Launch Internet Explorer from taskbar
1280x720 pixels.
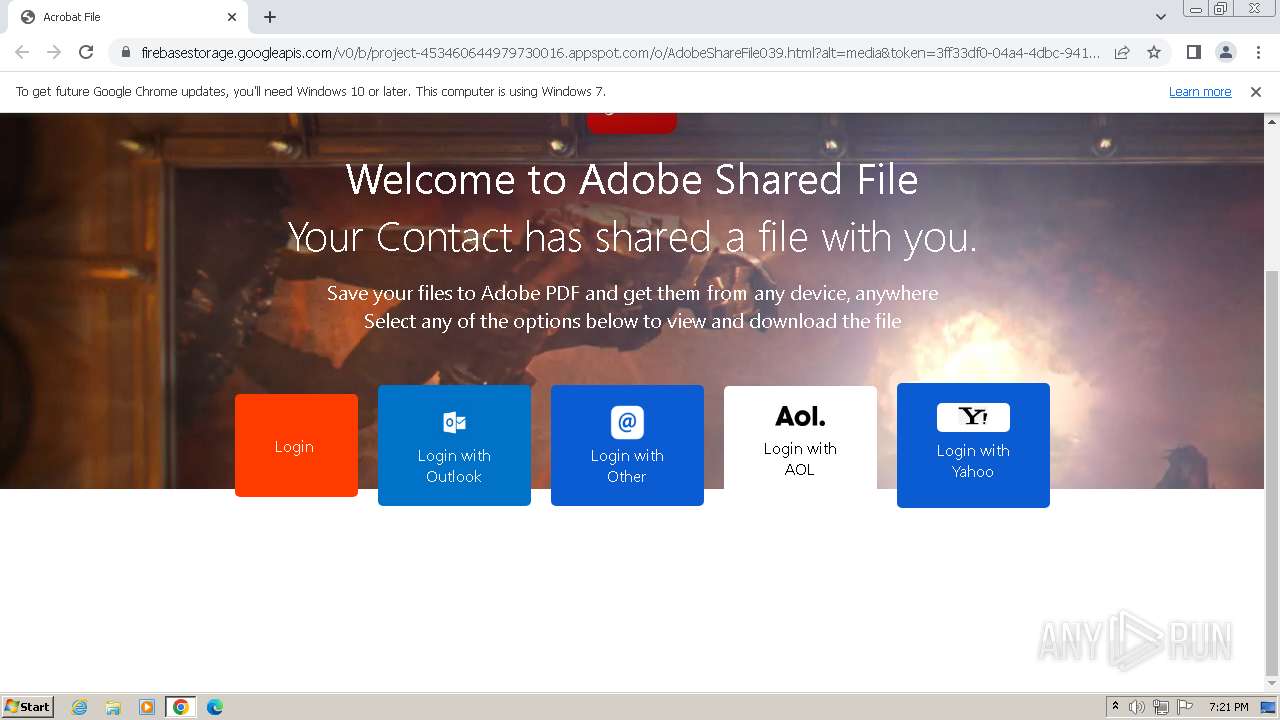click(80, 707)
